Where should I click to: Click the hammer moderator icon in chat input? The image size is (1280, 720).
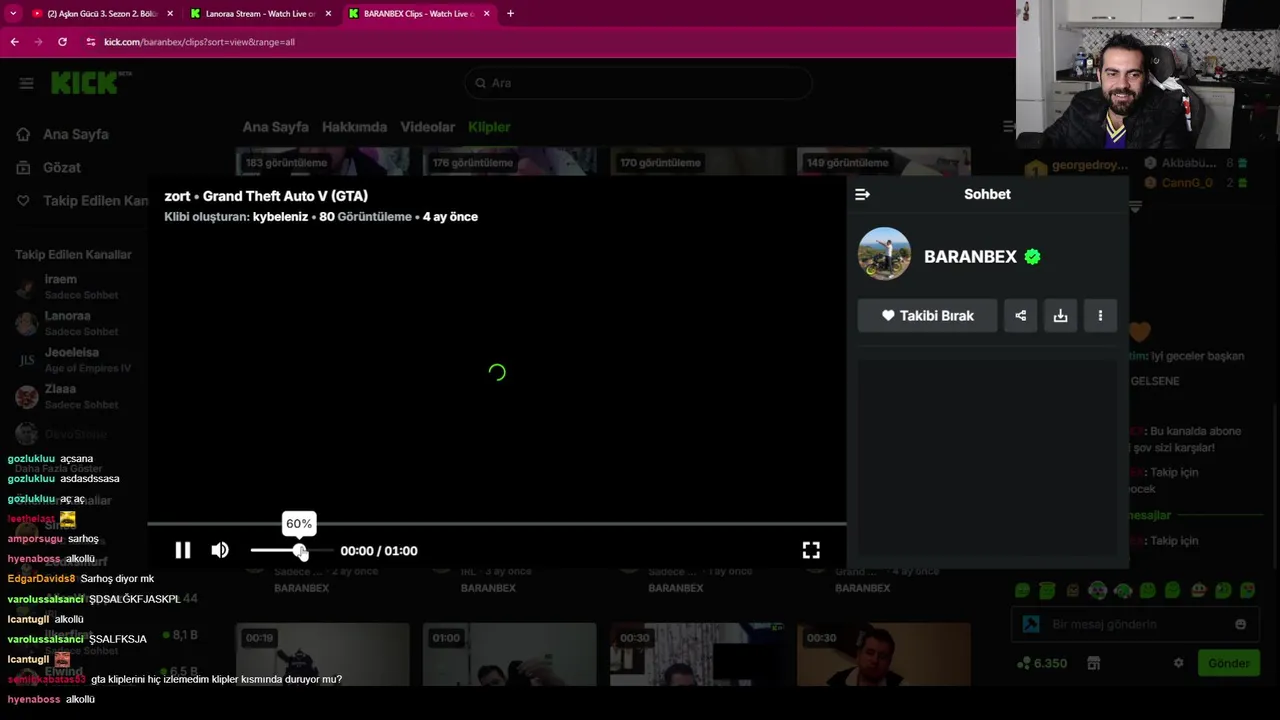coord(1031,624)
